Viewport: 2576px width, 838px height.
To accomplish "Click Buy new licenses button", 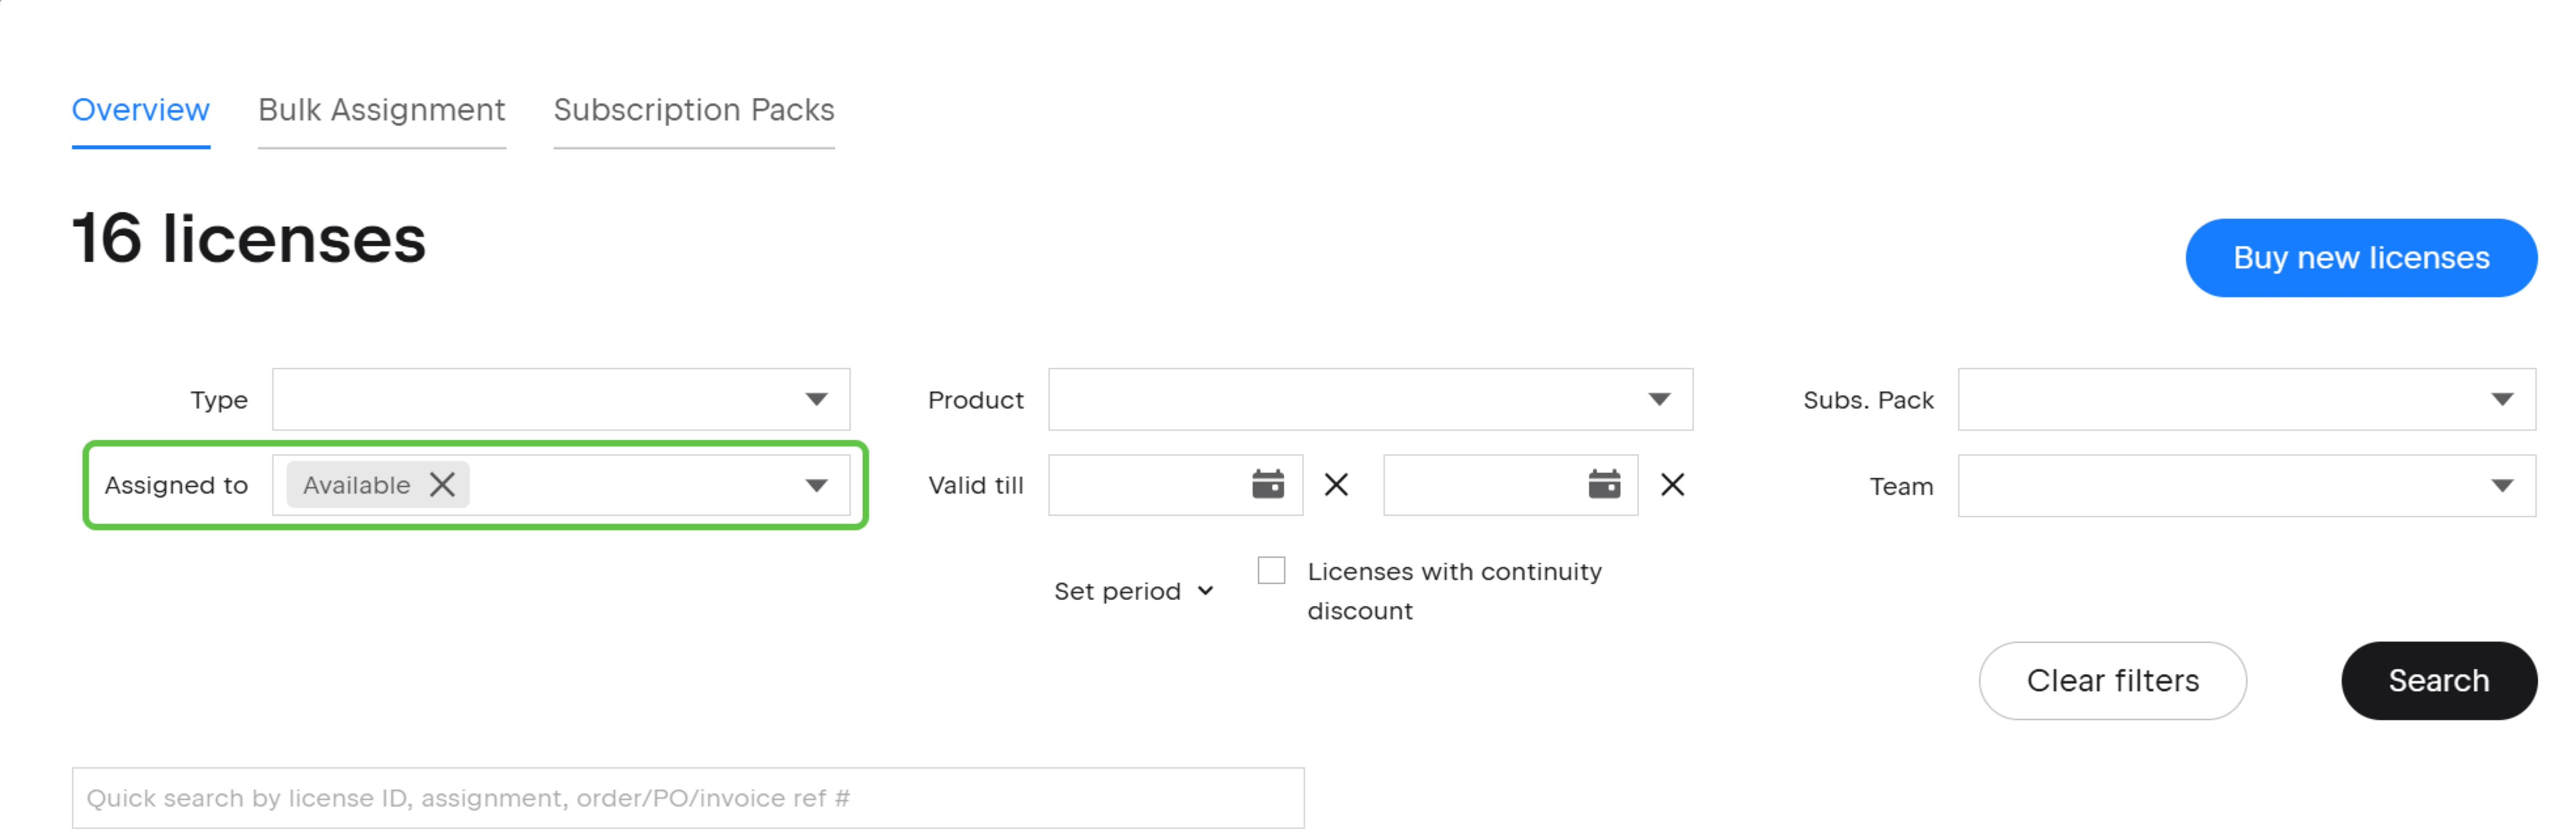I will coord(2360,258).
